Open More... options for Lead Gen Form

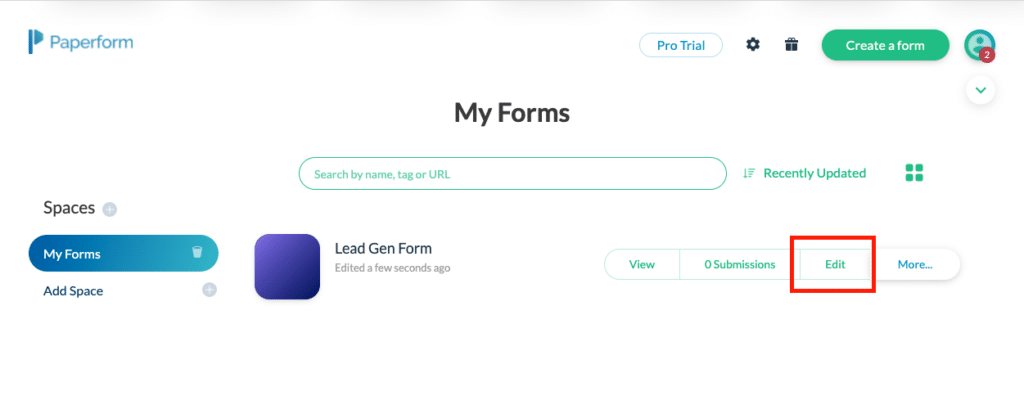tap(915, 264)
